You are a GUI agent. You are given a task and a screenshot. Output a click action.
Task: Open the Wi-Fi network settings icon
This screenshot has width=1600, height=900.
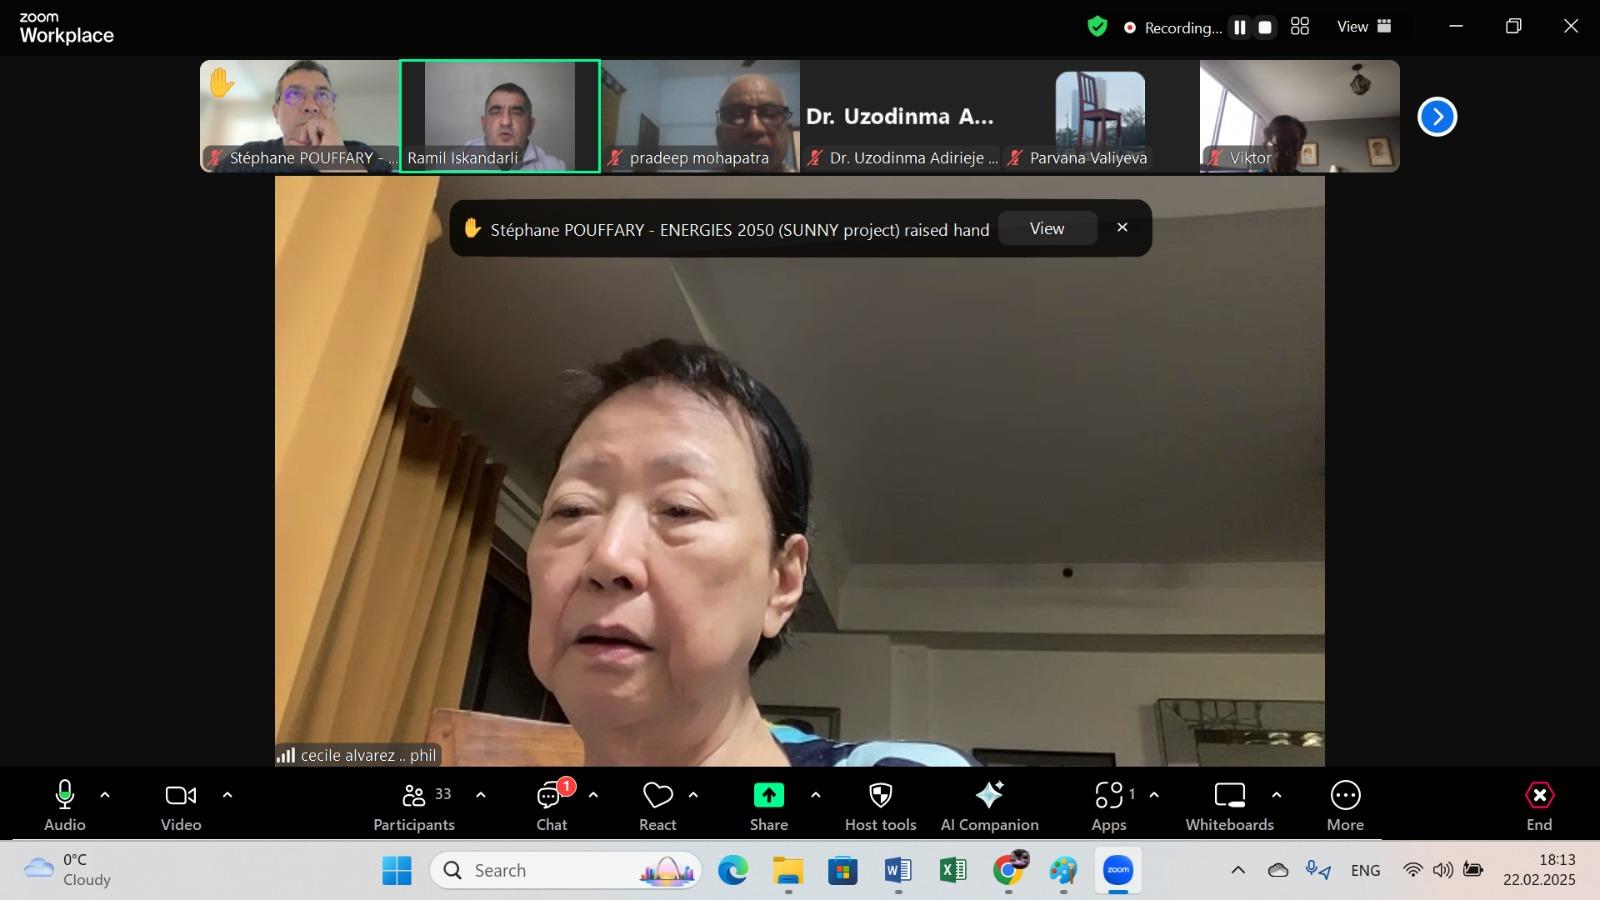pyautogui.click(x=1413, y=870)
